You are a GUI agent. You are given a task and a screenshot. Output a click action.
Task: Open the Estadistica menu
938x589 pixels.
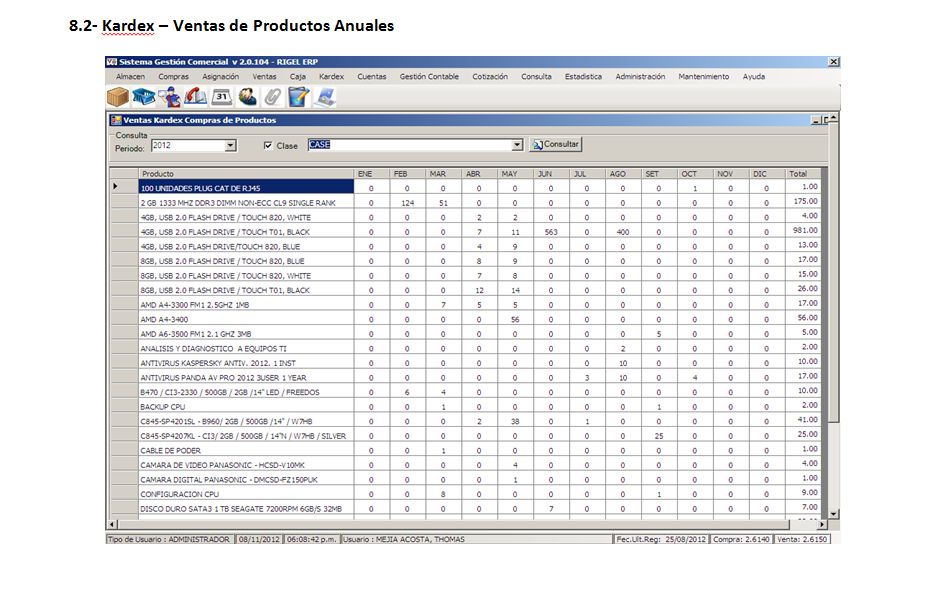pyautogui.click(x=583, y=76)
